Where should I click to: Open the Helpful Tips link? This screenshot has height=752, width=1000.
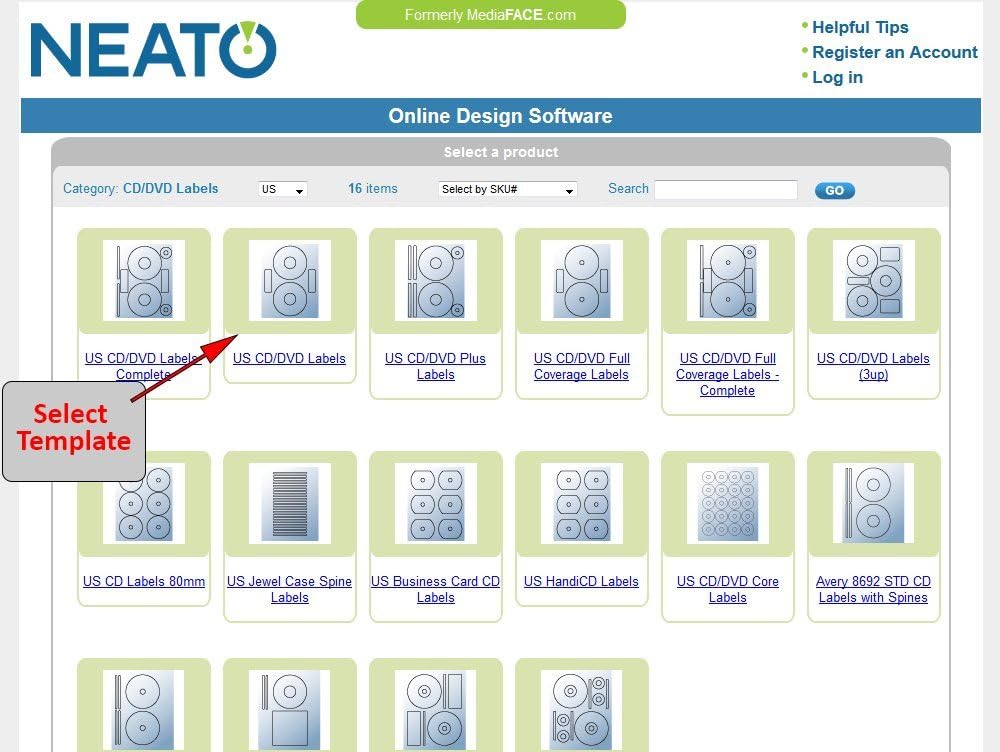click(859, 27)
